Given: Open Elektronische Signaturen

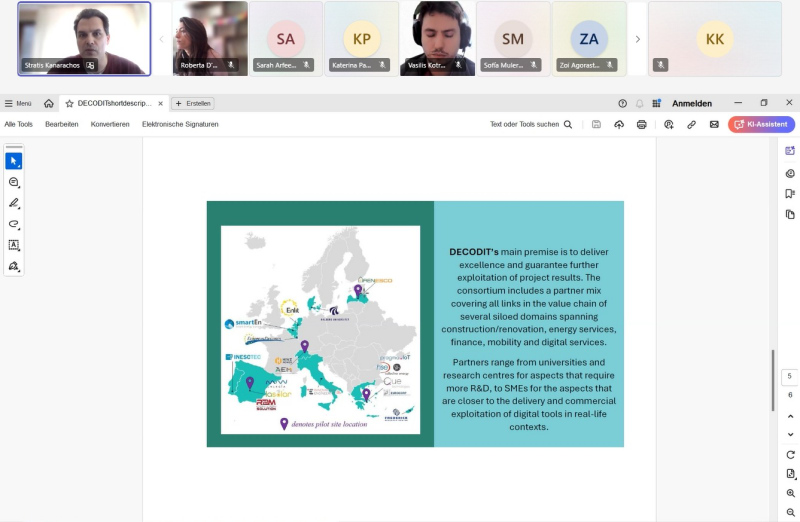Looking at the screenshot, I should (x=180, y=124).
